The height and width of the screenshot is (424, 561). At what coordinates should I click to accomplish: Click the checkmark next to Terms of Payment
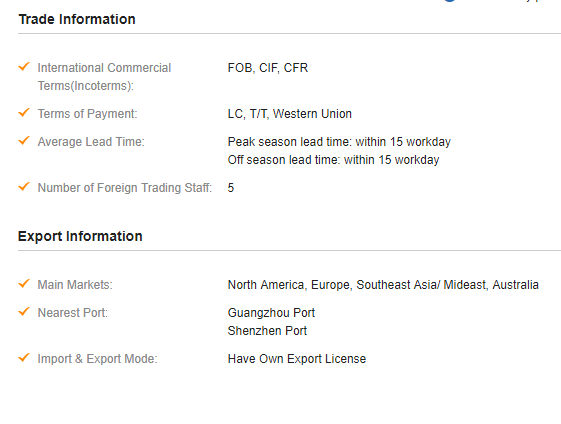[x=24, y=112]
